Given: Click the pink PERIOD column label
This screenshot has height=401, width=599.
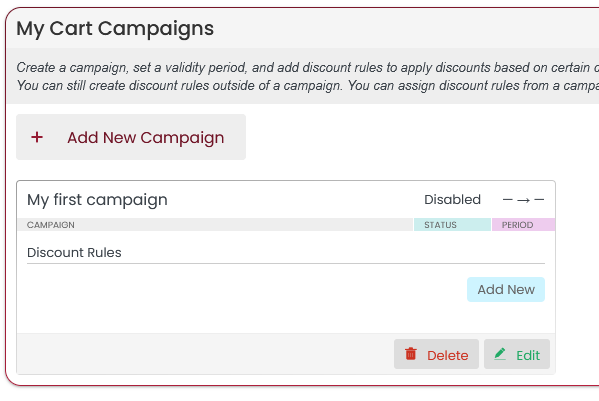Looking at the screenshot, I should 517,225.
